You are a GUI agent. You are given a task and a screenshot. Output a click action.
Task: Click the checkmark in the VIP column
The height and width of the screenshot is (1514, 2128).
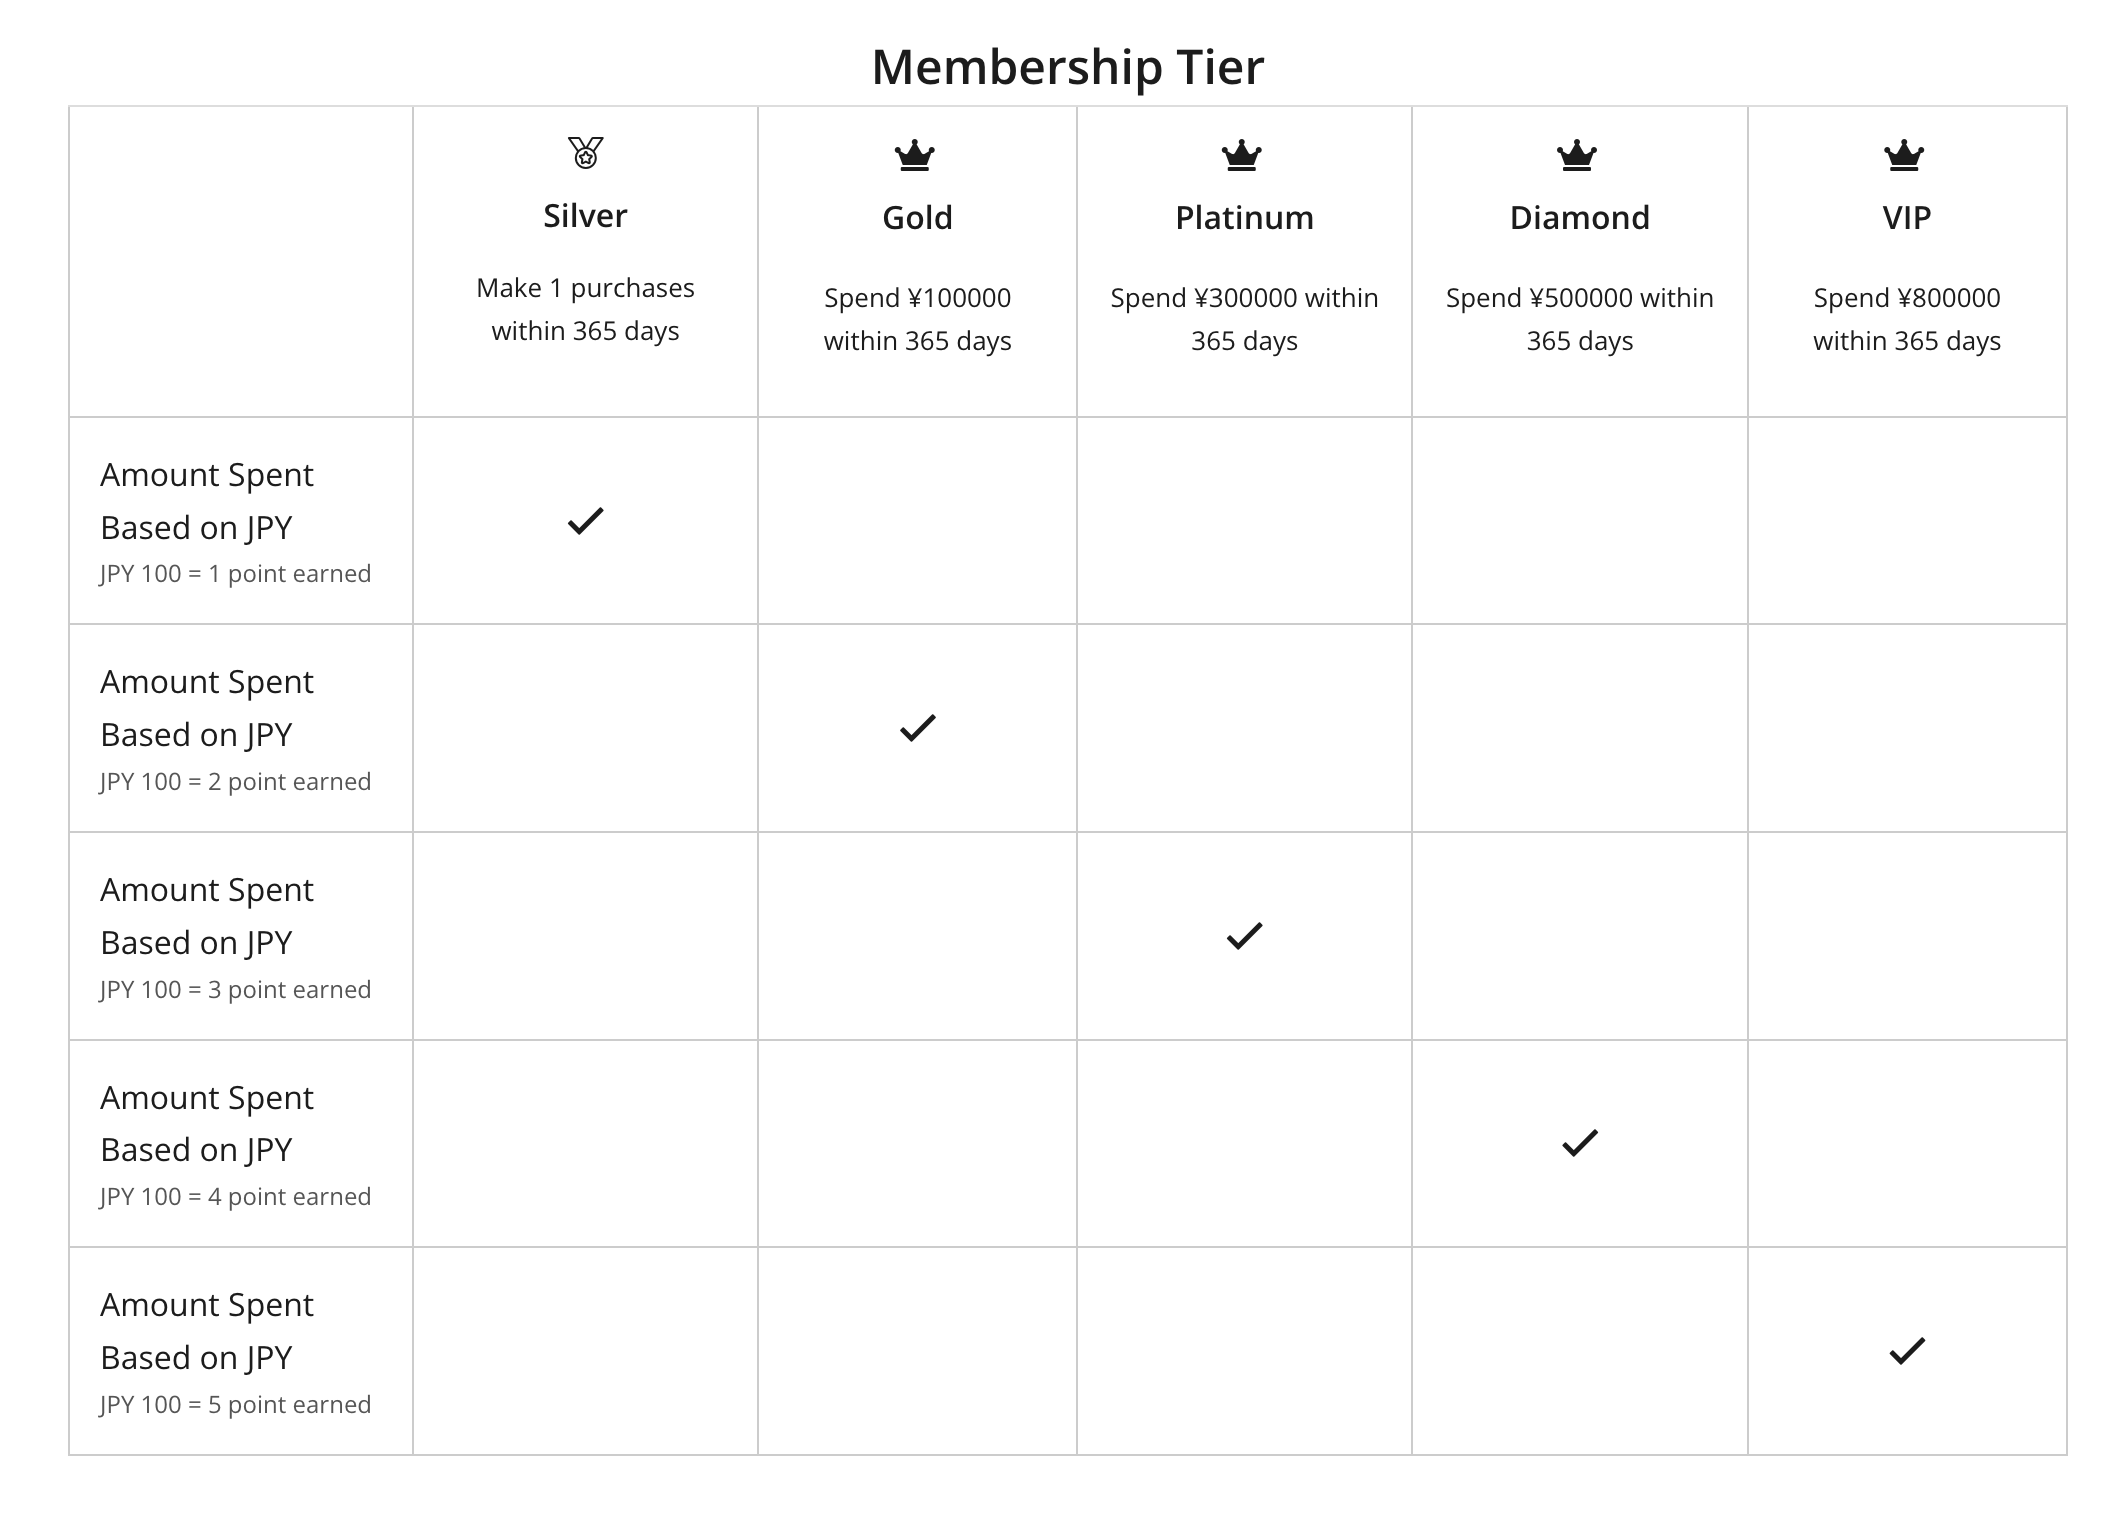point(1907,1351)
